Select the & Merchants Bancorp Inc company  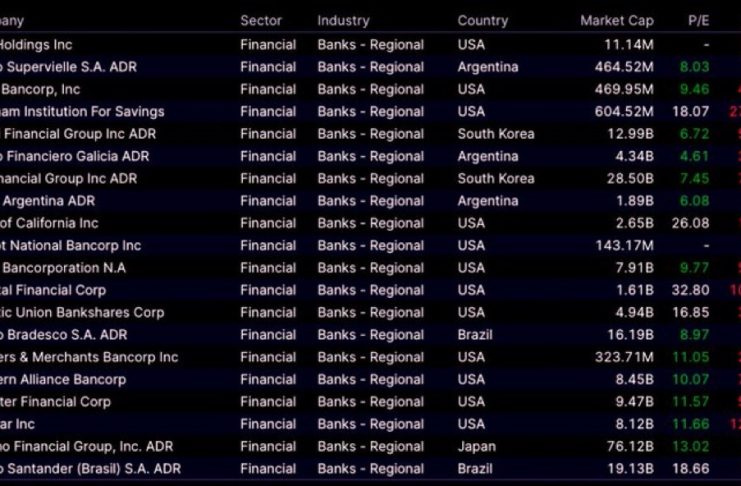click(x=89, y=357)
